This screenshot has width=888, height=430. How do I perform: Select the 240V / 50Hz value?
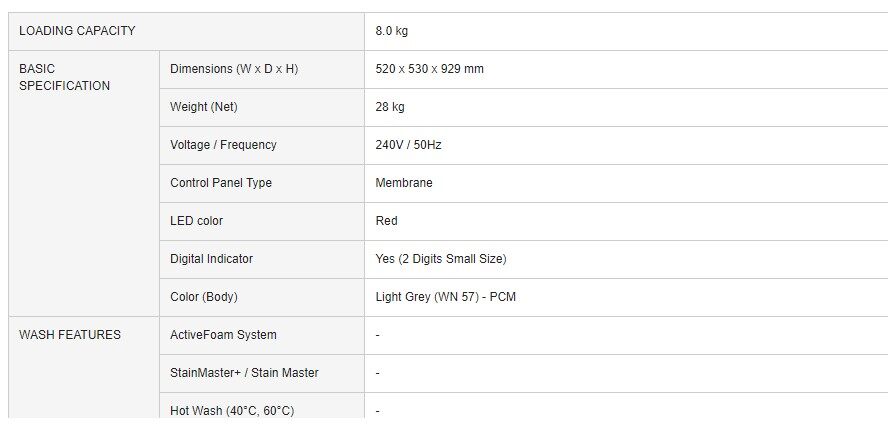(408, 145)
